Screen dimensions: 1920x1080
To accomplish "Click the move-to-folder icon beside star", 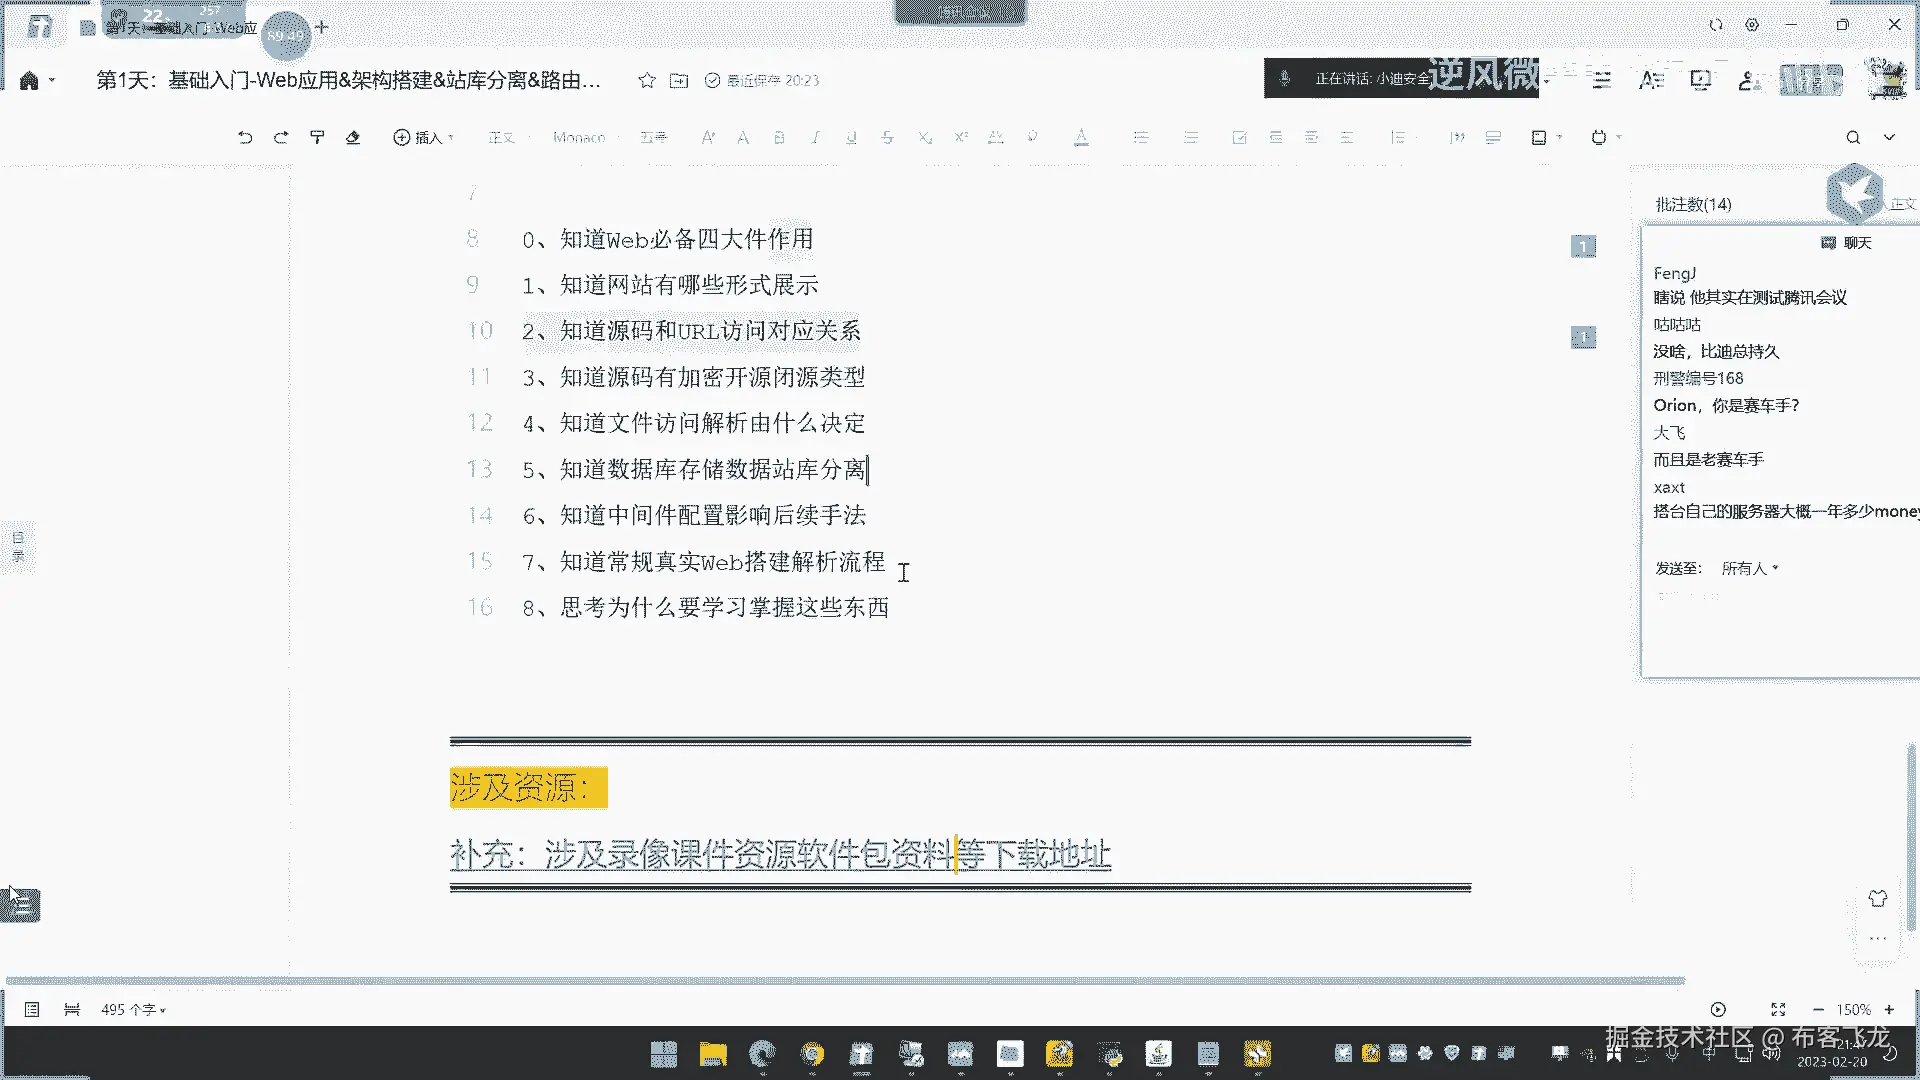I will (679, 80).
